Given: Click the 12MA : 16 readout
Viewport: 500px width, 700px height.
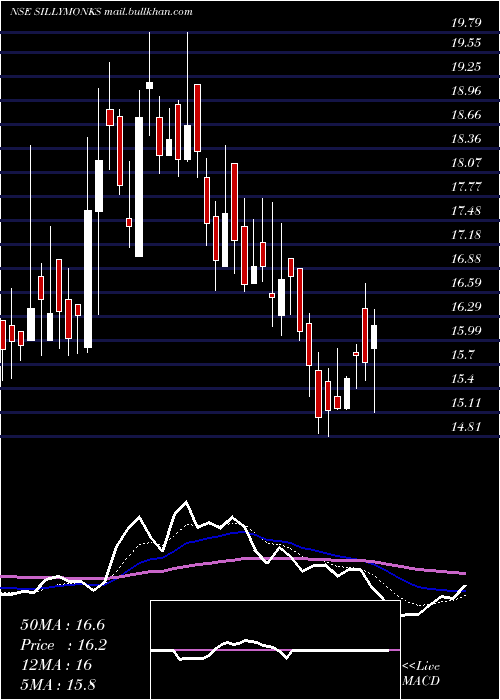Looking at the screenshot, I should (x=56, y=665).
